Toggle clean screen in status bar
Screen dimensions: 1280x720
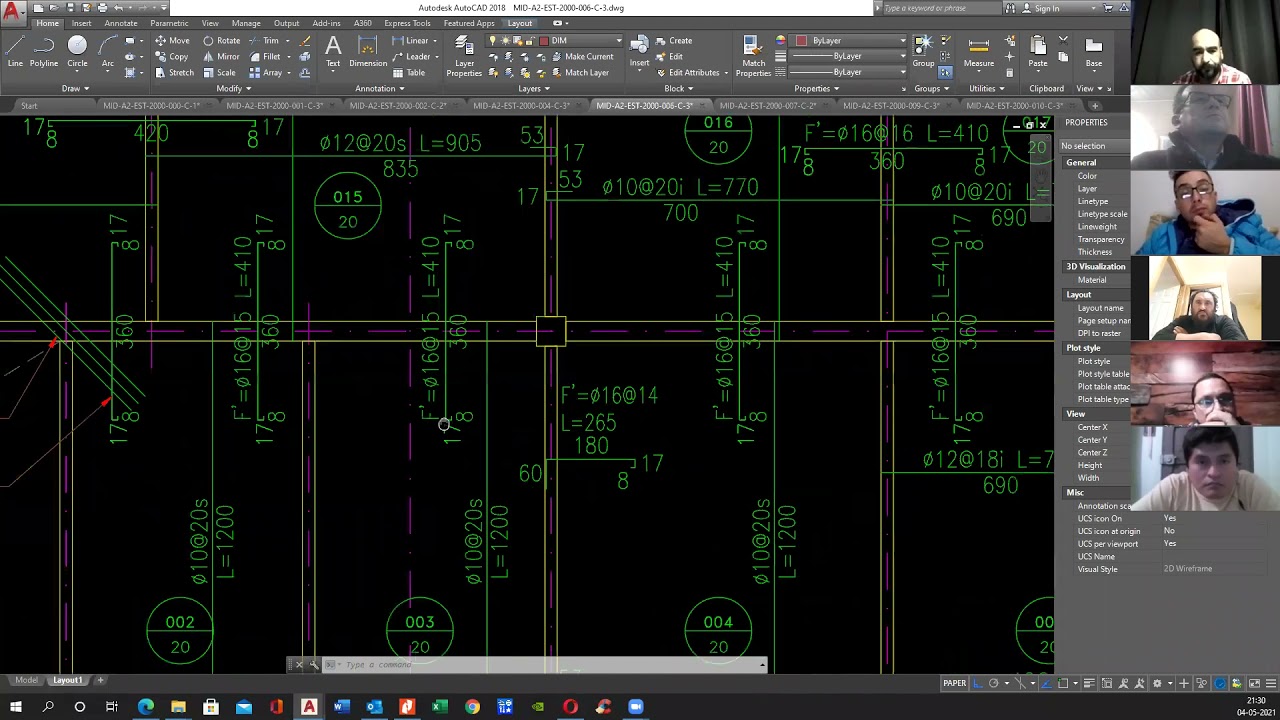pyautogui.click(x=1254, y=684)
